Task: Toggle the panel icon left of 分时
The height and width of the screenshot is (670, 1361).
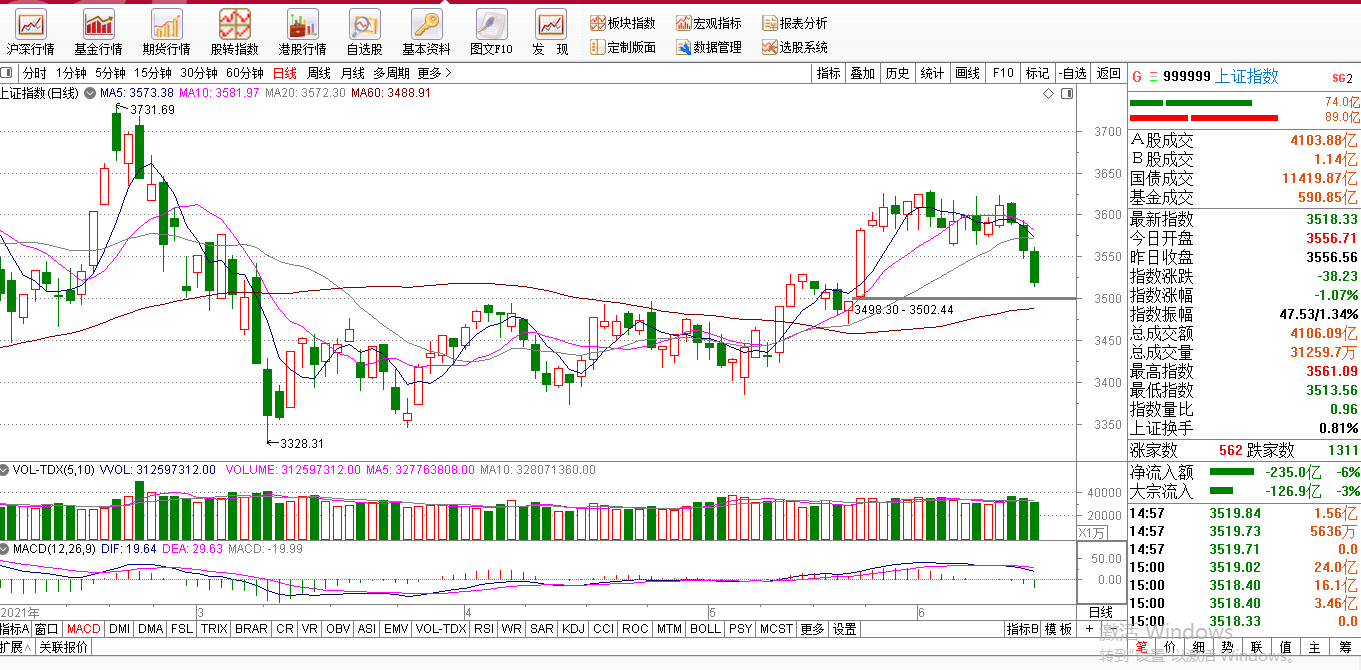Action: coord(8,73)
